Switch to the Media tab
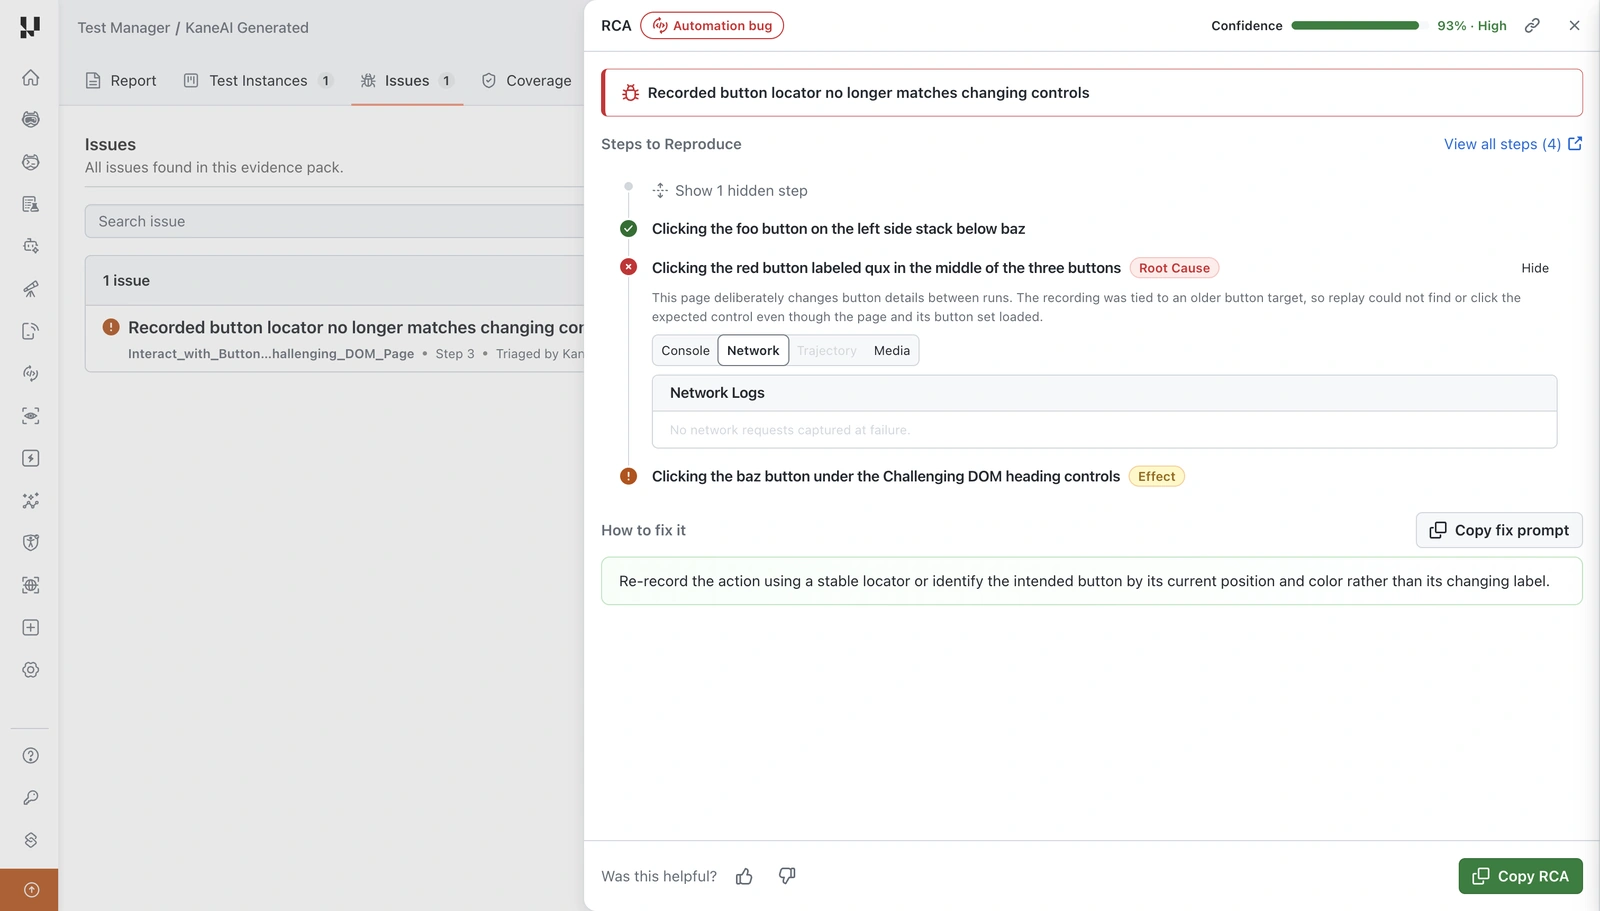The image size is (1600, 911). coord(892,351)
